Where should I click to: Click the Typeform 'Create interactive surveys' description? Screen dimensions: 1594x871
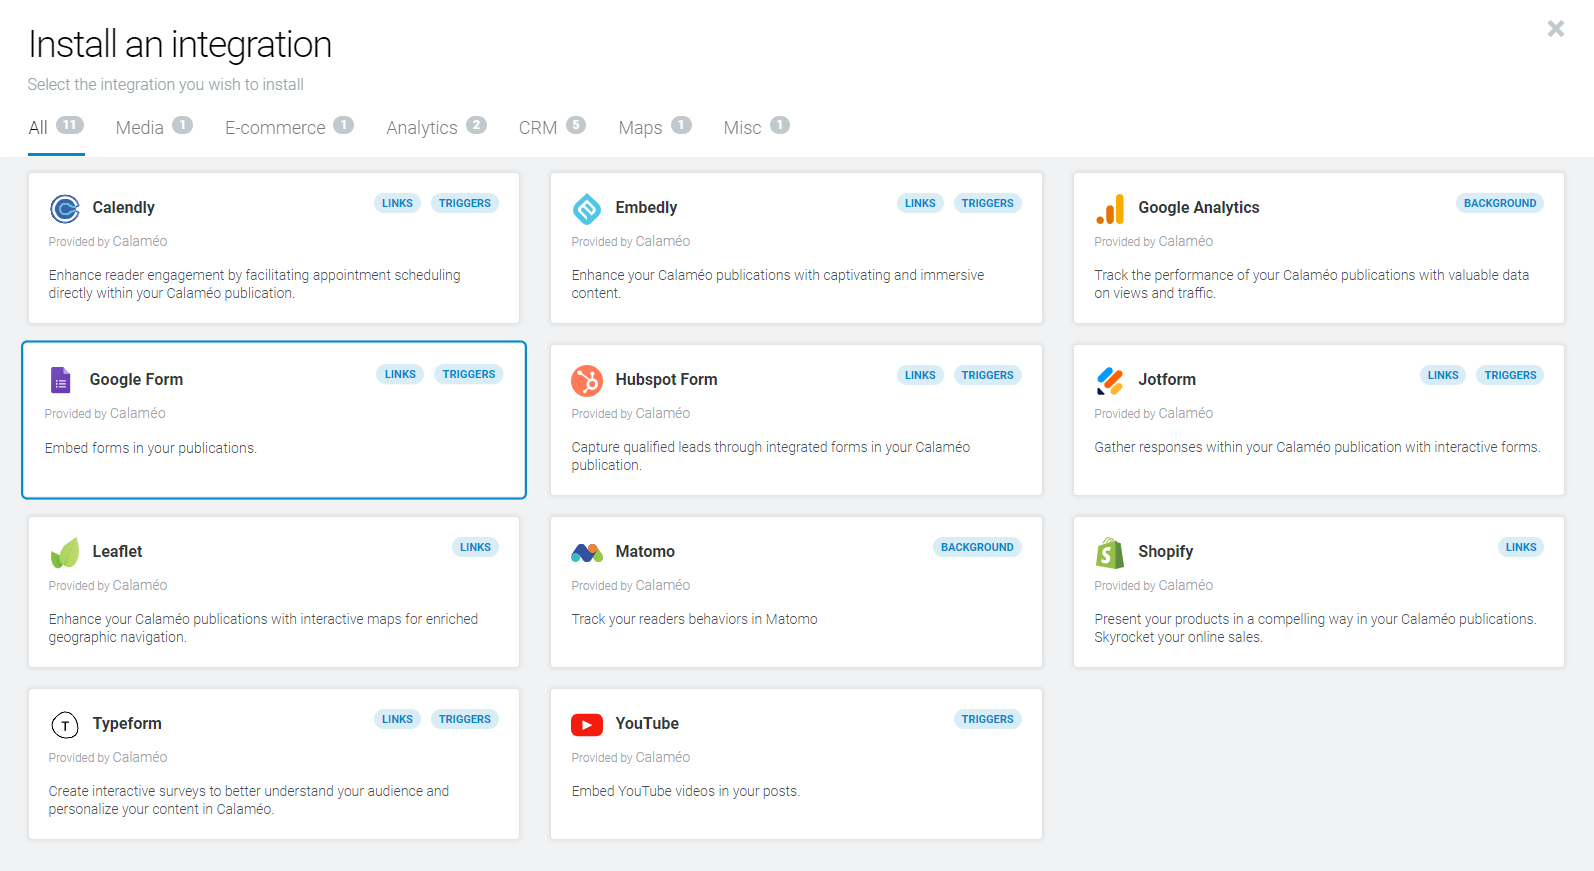249,800
